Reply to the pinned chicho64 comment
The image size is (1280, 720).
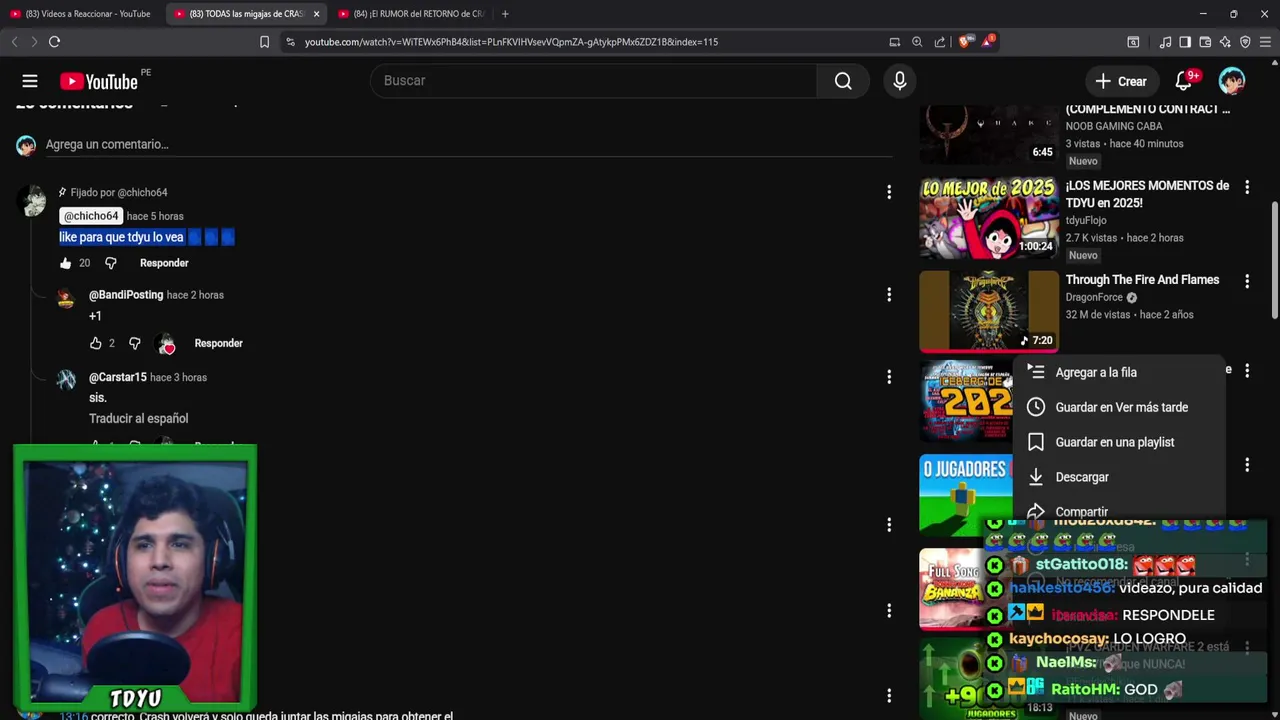tap(164, 263)
